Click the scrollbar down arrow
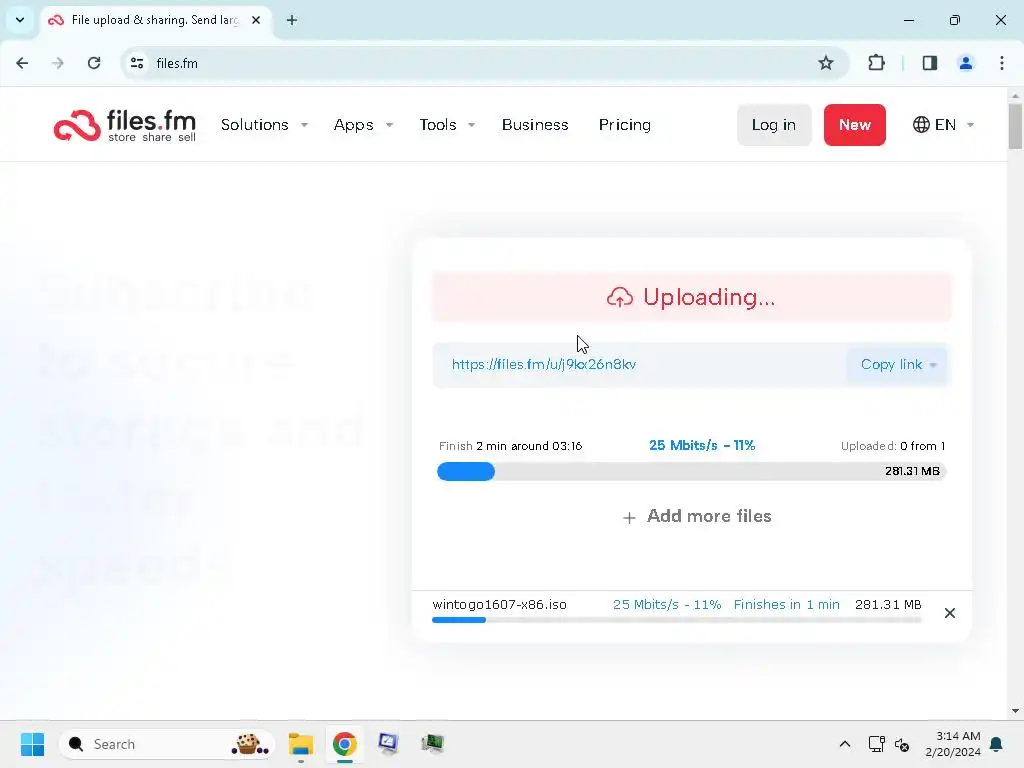 point(1015,711)
